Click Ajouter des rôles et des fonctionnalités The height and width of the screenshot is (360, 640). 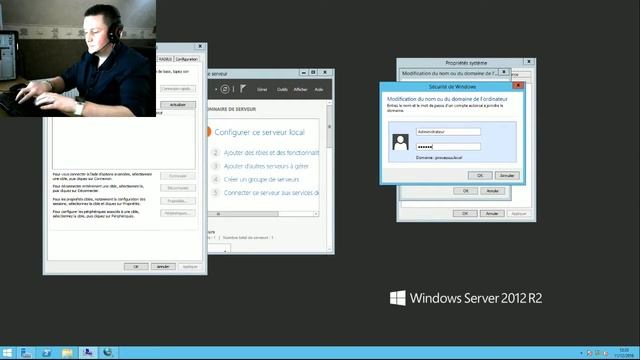coord(271,153)
